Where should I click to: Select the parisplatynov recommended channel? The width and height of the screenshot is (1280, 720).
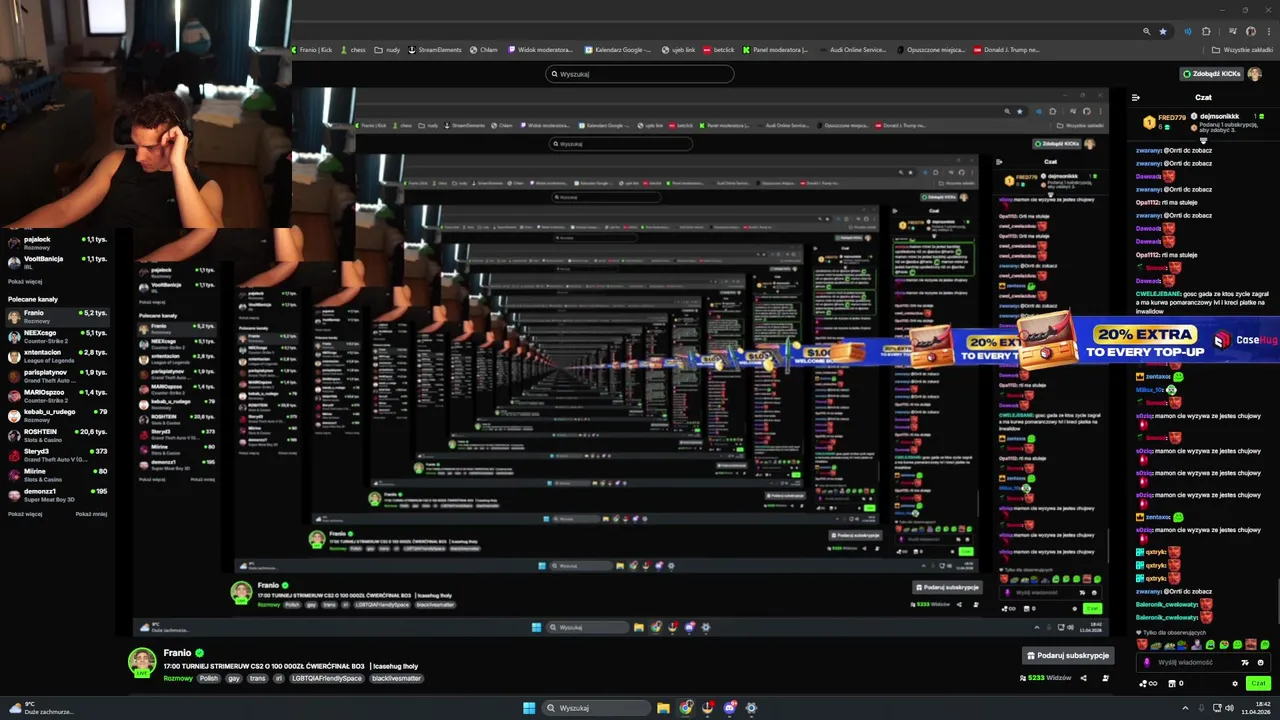(57, 376)
